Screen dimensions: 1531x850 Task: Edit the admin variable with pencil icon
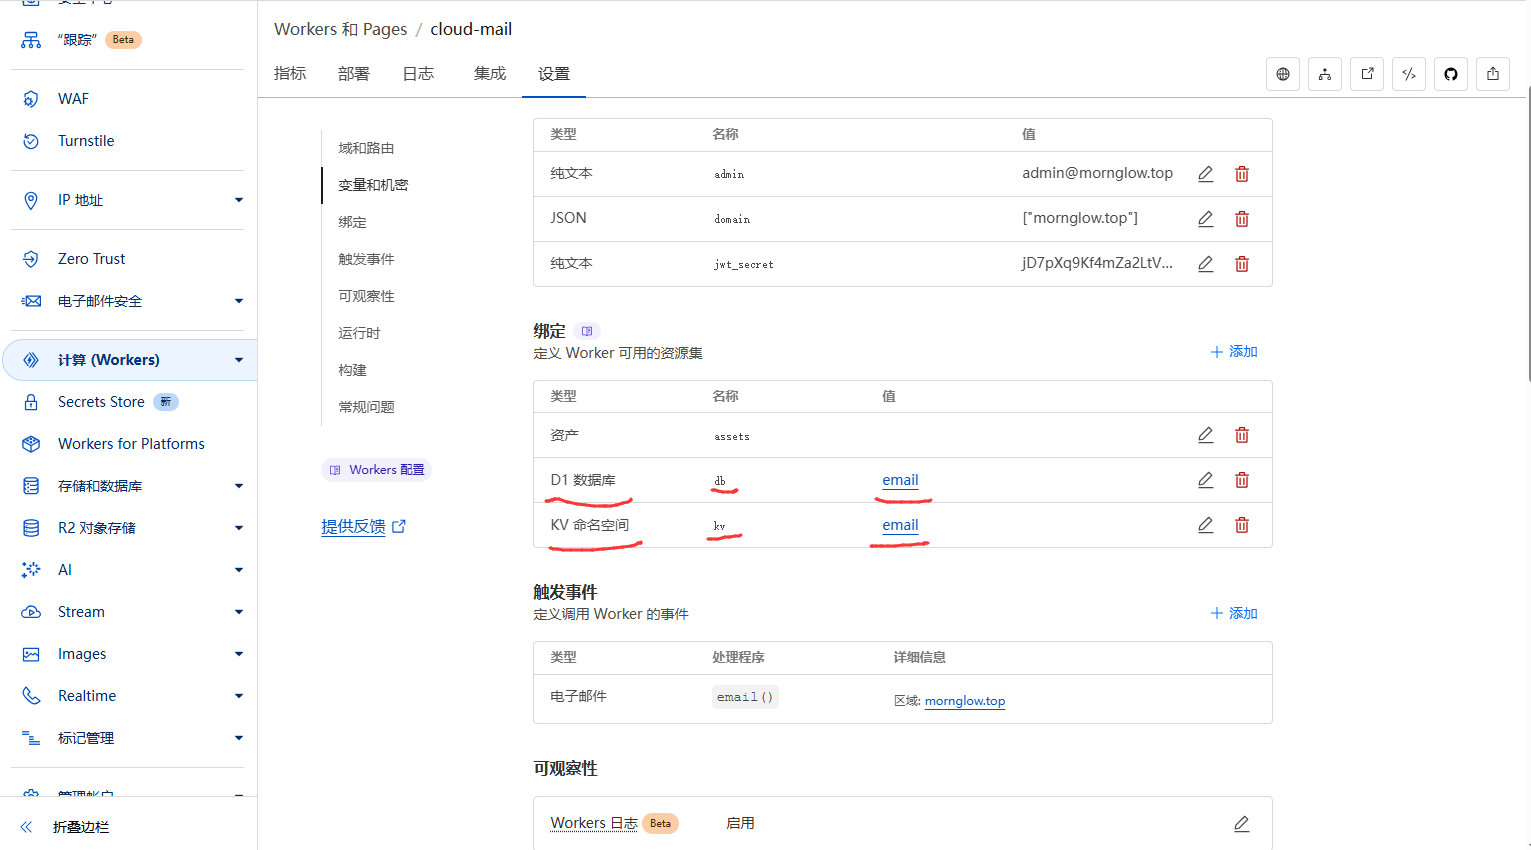pyautogui.click(x=1206, y=174)
